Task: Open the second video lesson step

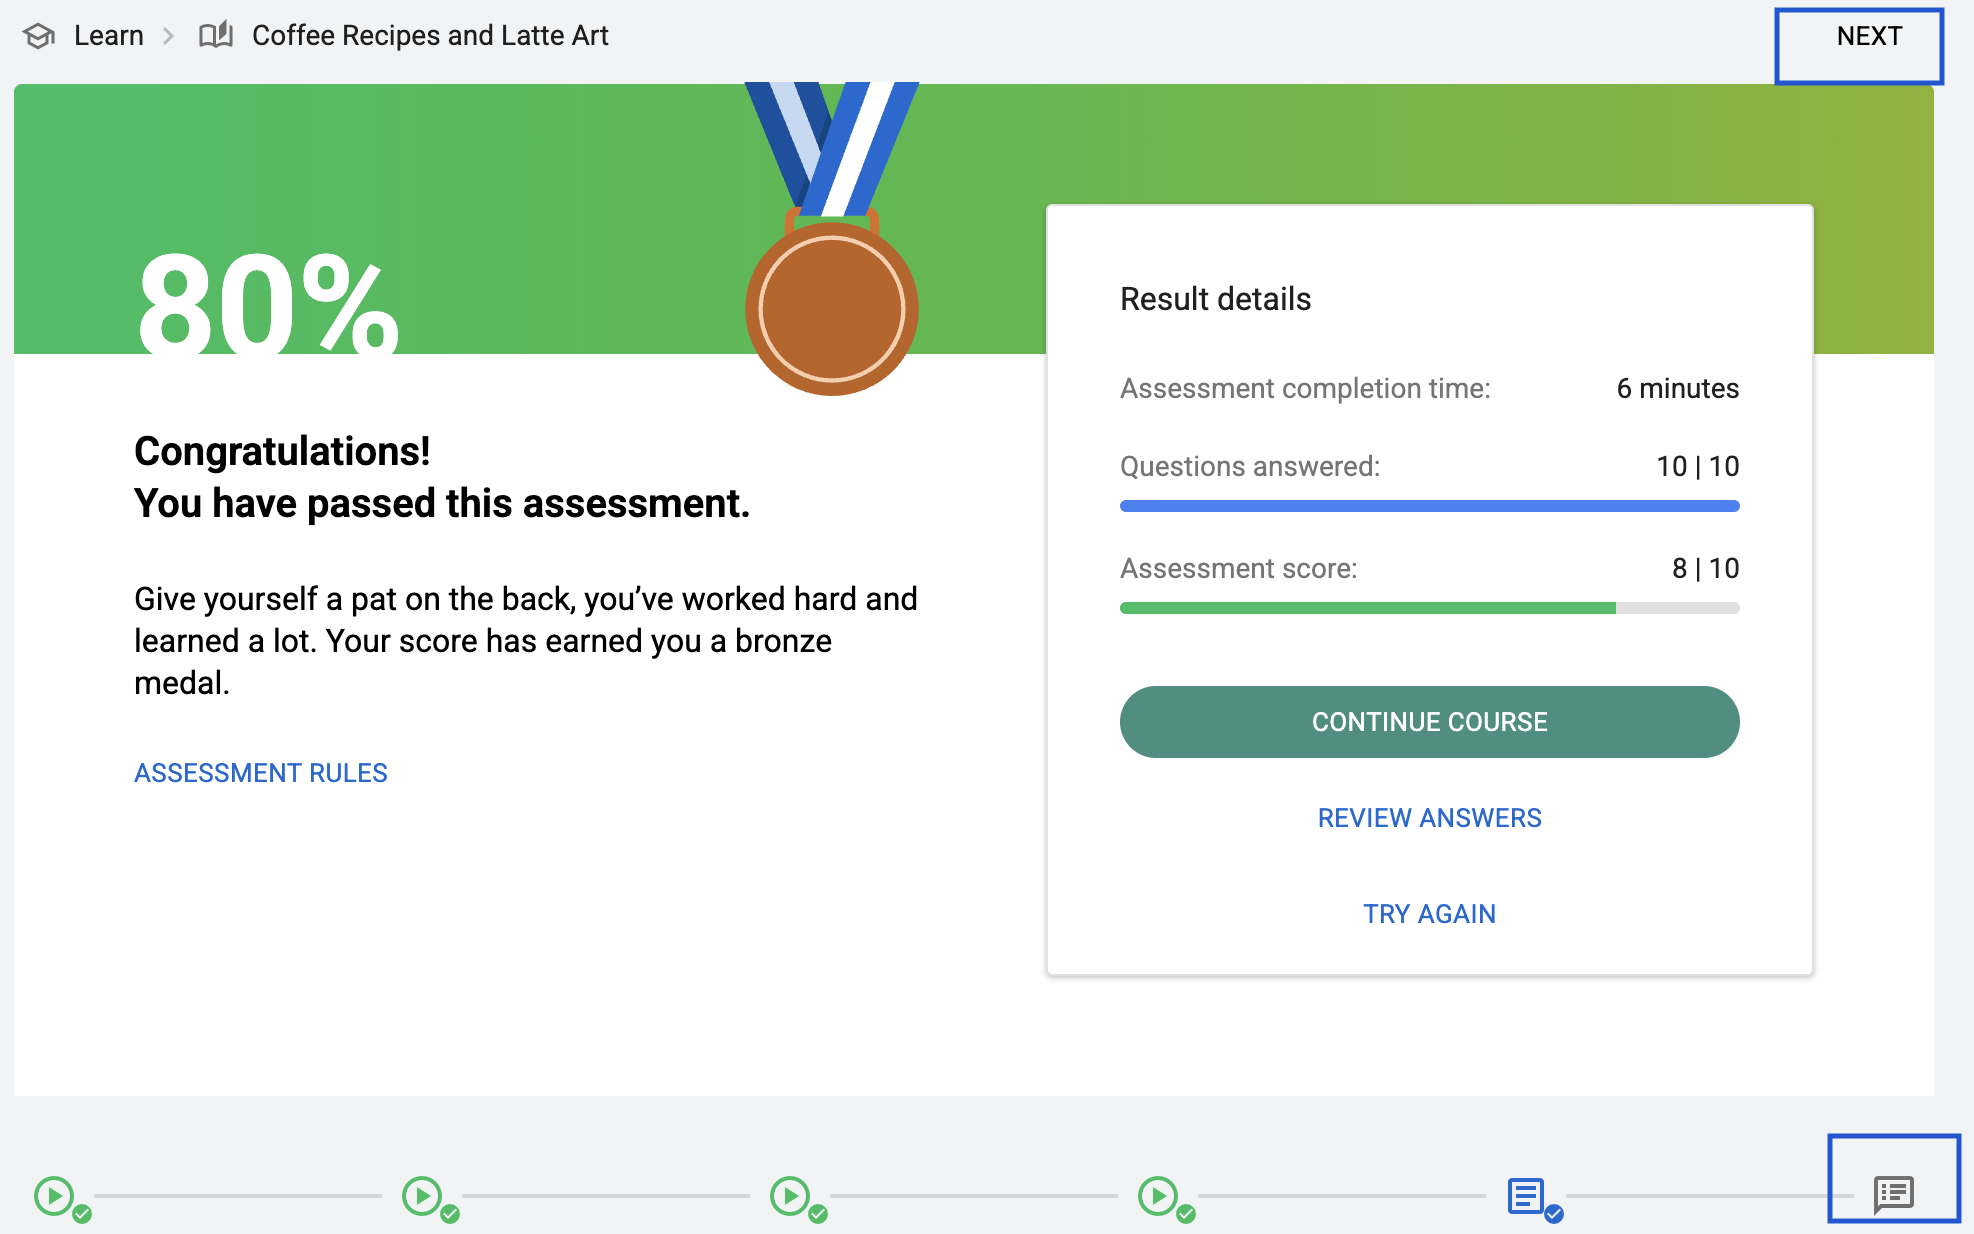Action: click(422, 1195)
